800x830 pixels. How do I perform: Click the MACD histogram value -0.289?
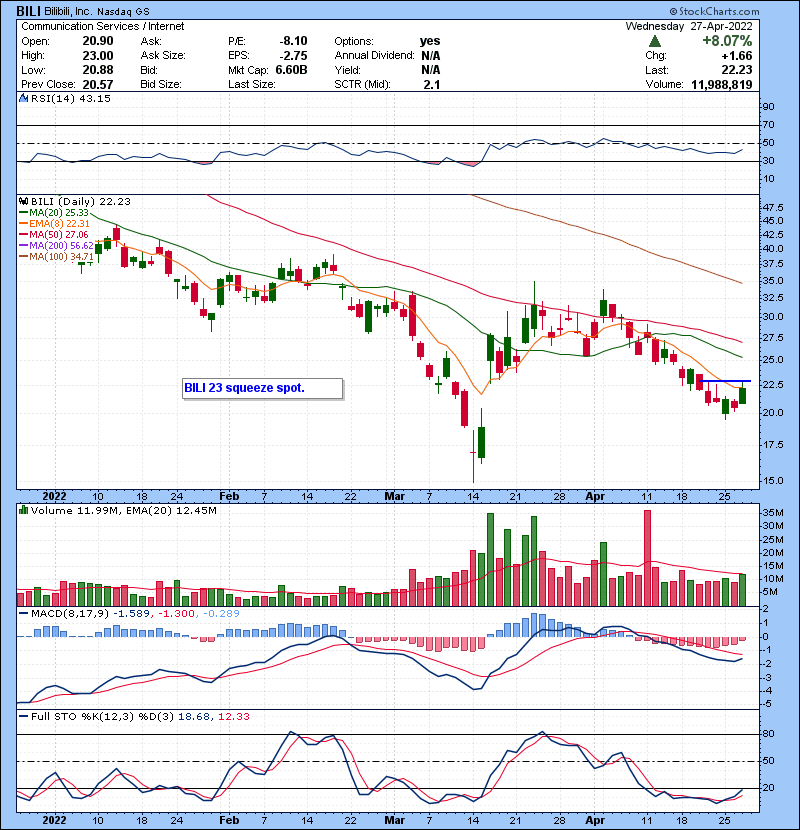pos(220,614)
